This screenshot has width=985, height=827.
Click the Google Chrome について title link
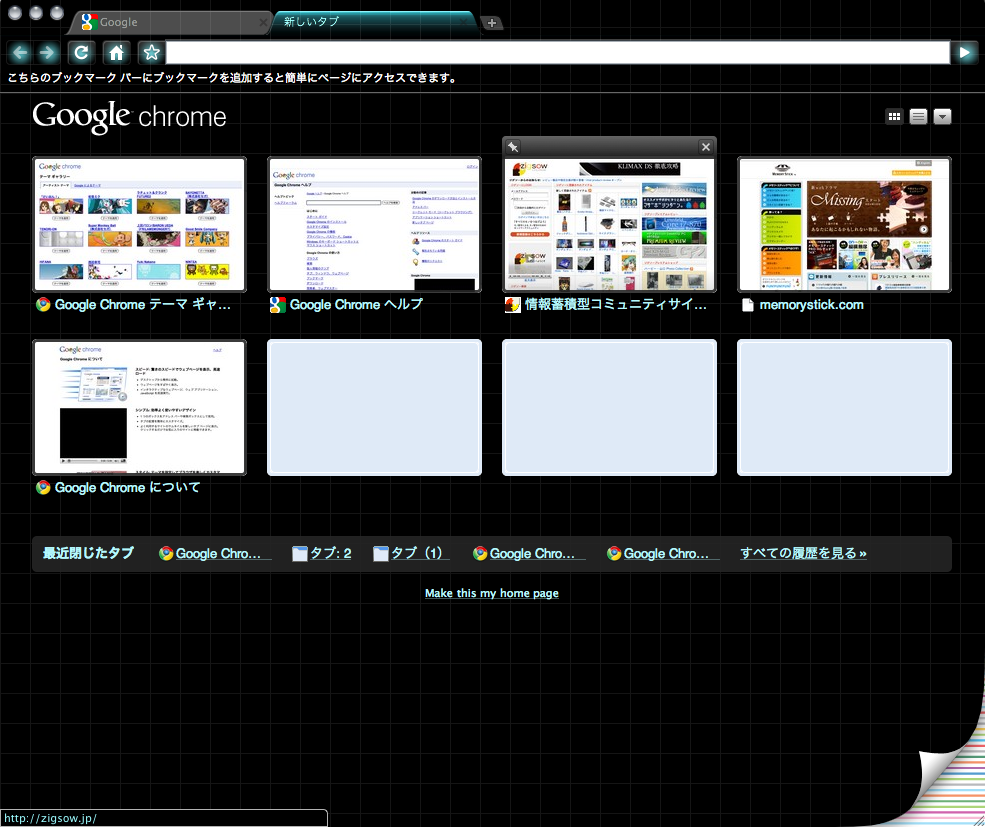128,488
